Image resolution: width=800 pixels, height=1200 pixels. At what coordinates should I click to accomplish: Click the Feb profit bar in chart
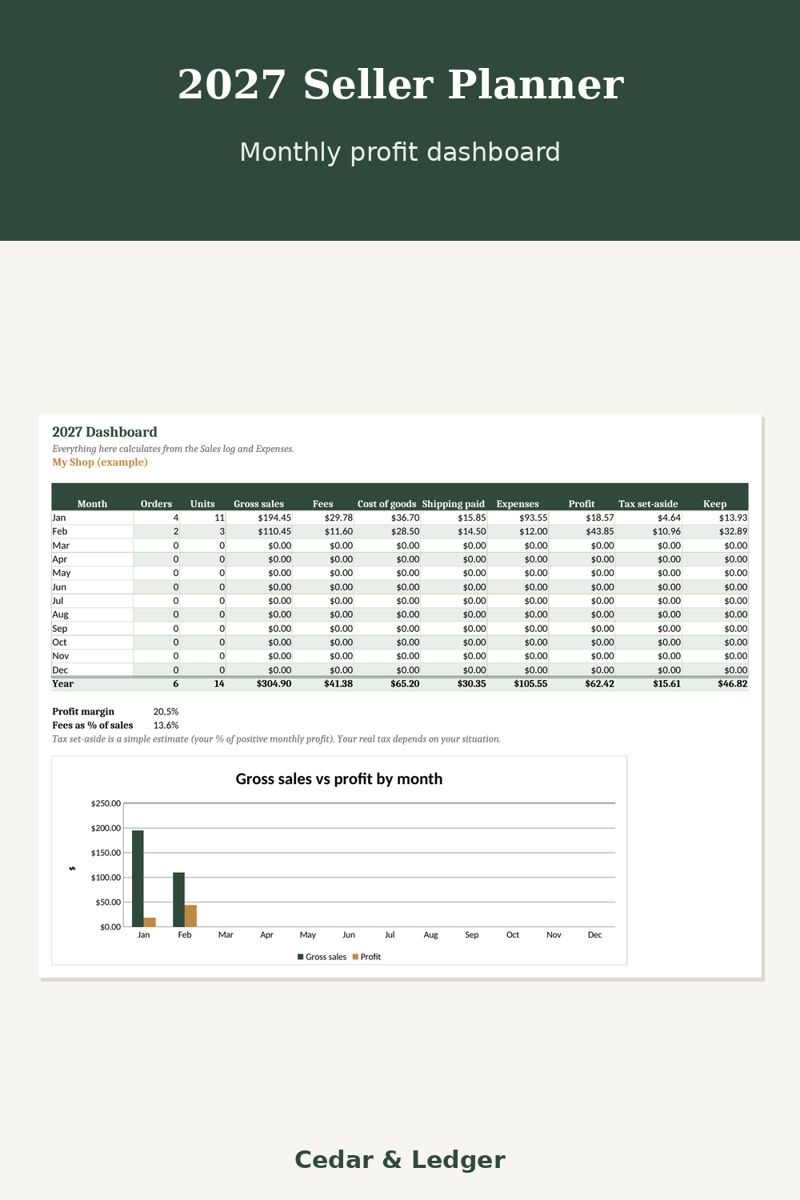tap(191, 916)
